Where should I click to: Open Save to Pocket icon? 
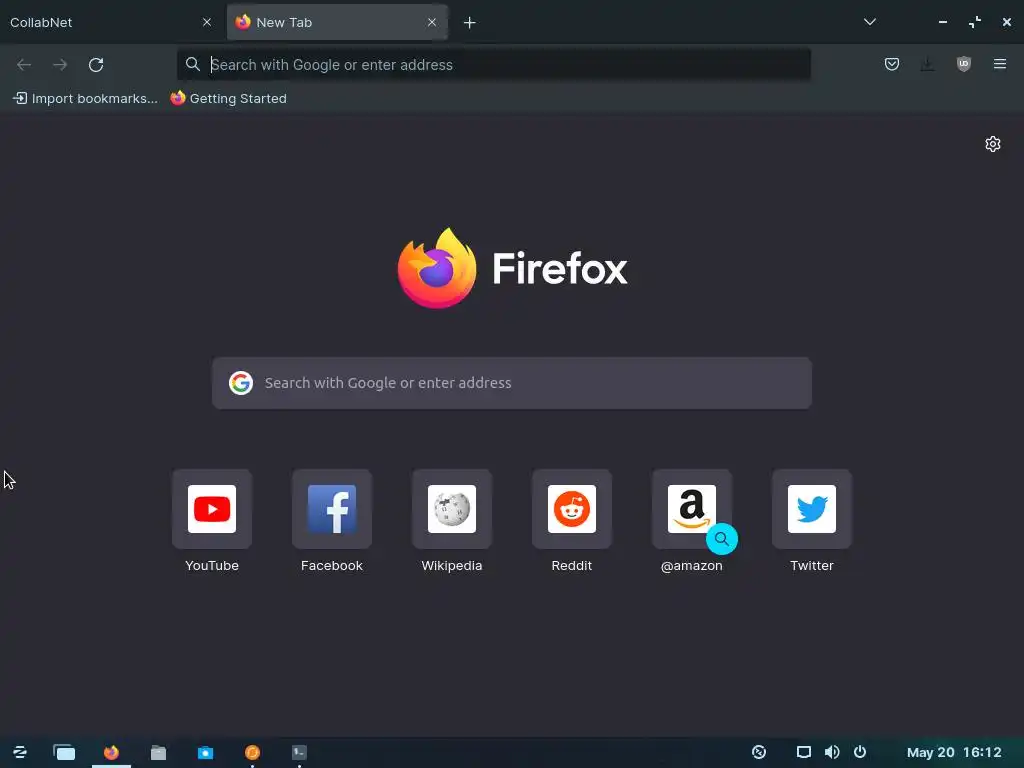coord(891,64)
